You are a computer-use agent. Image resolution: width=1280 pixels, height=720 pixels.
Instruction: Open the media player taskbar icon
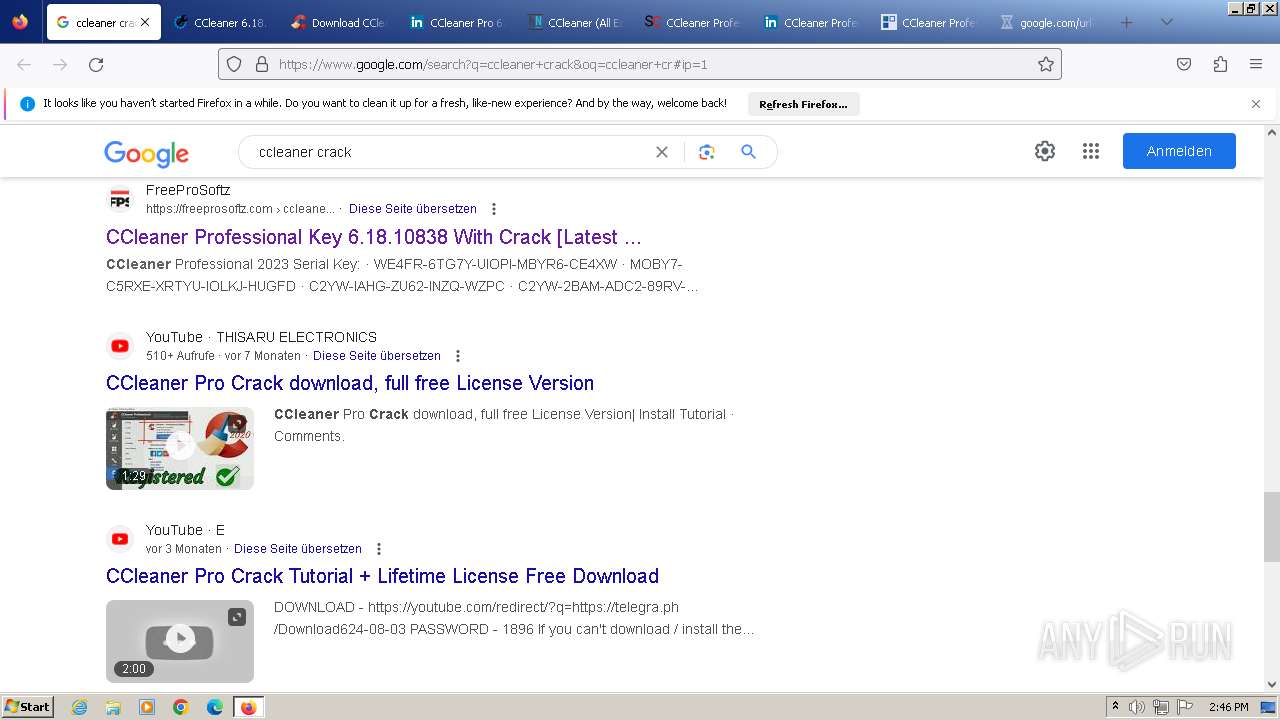[147, 707]
